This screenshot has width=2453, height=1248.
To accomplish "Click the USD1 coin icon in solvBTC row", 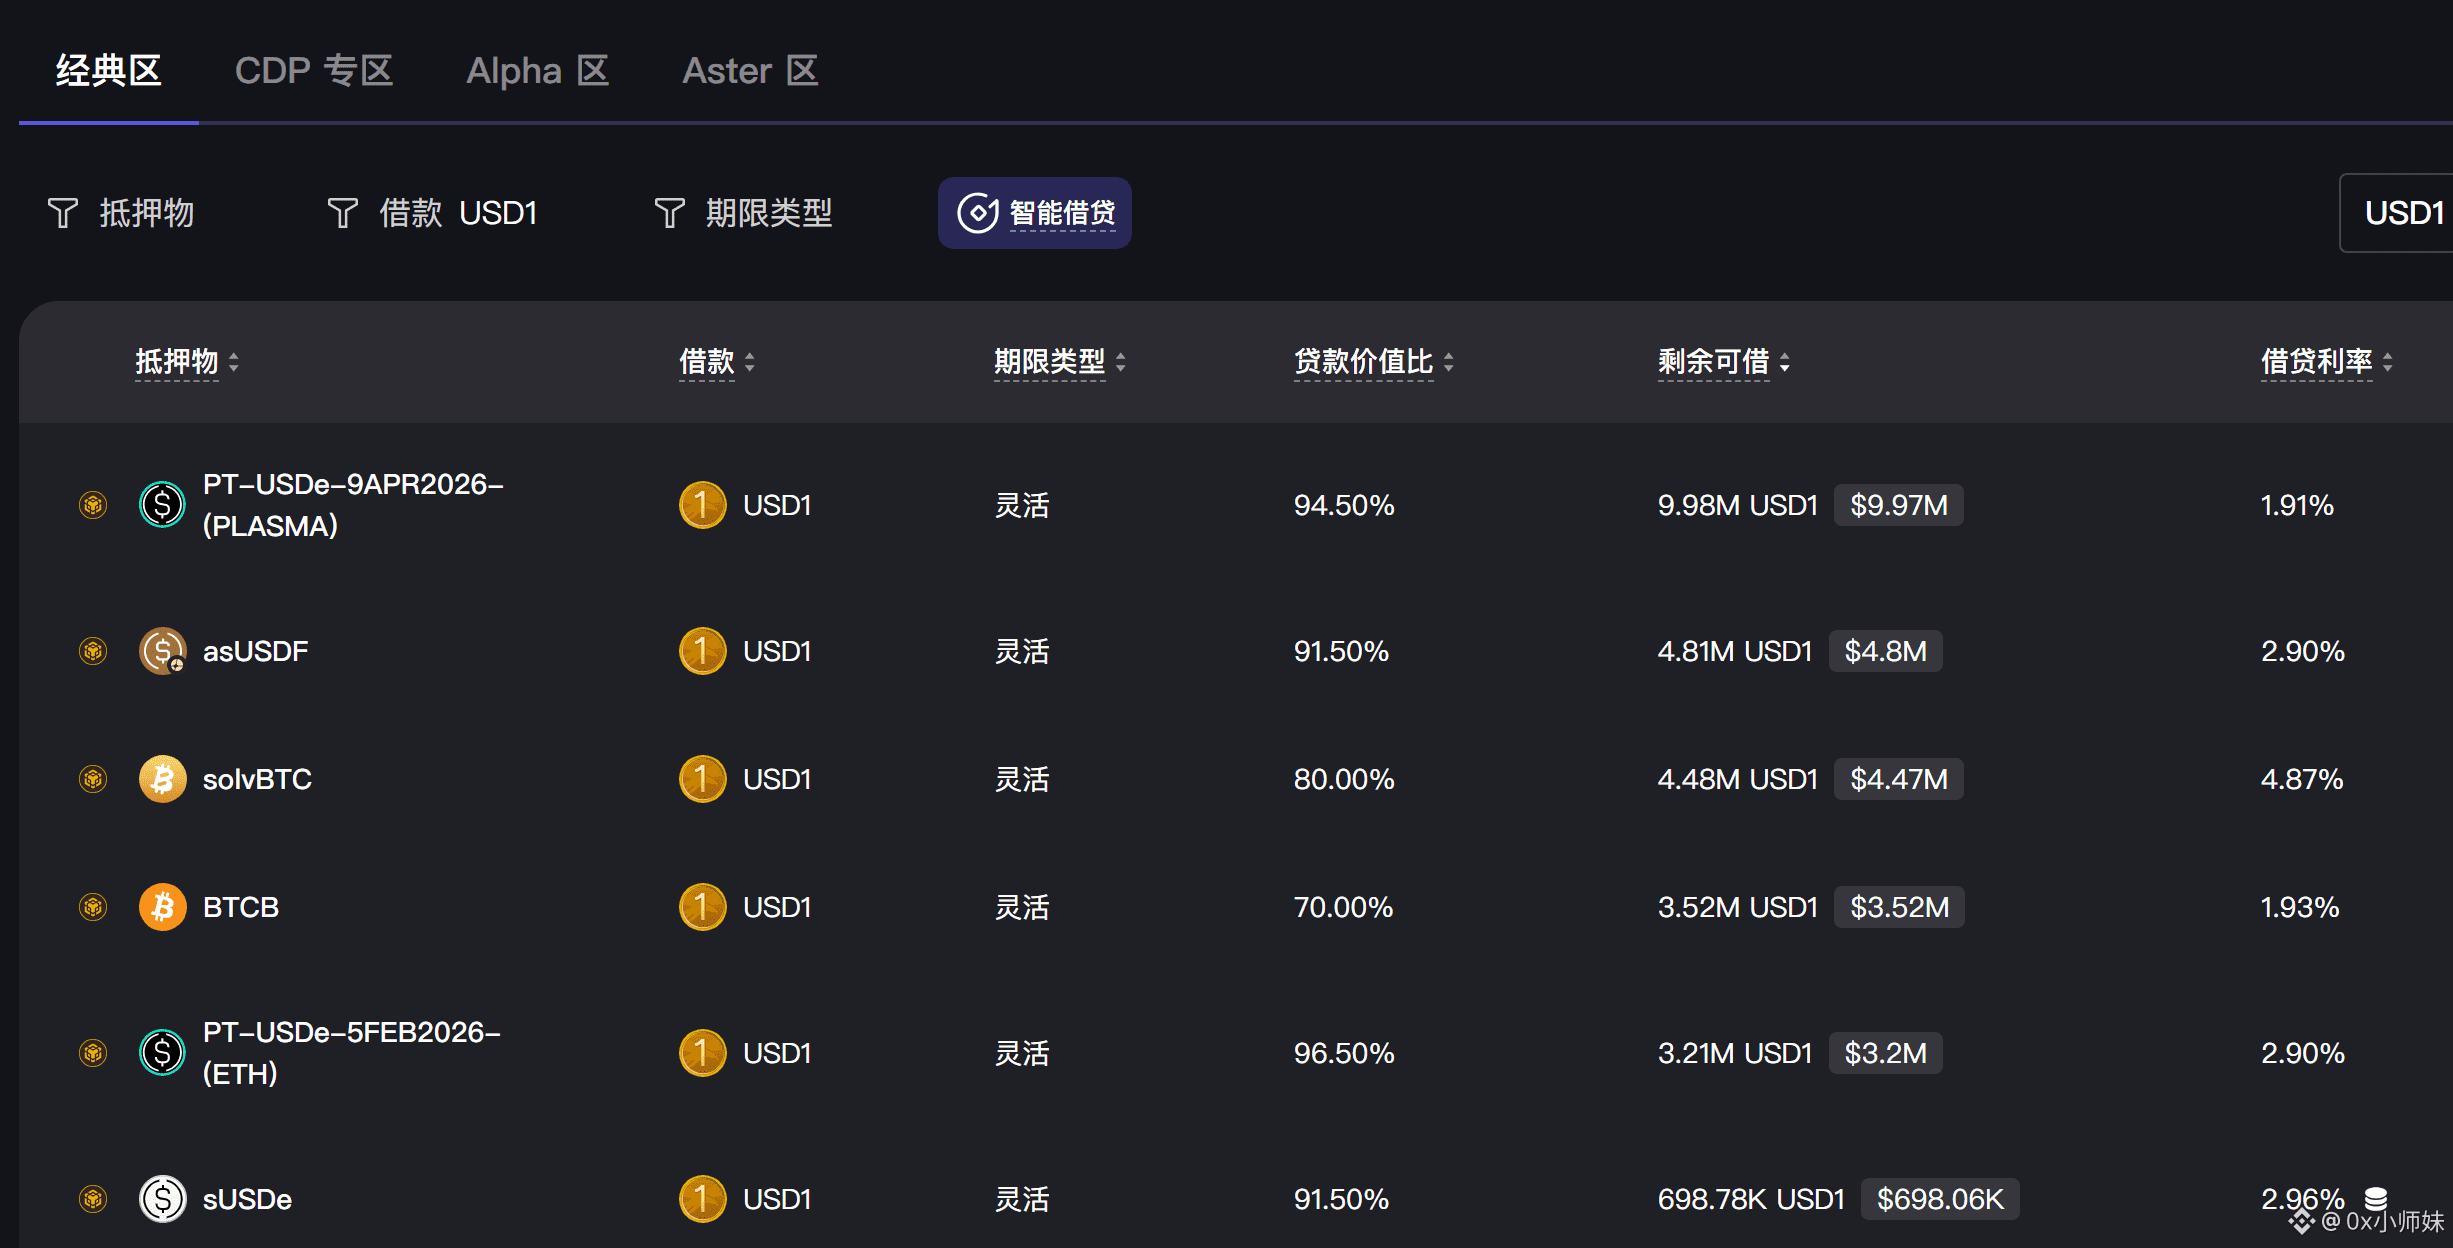I will coord(702,779).
